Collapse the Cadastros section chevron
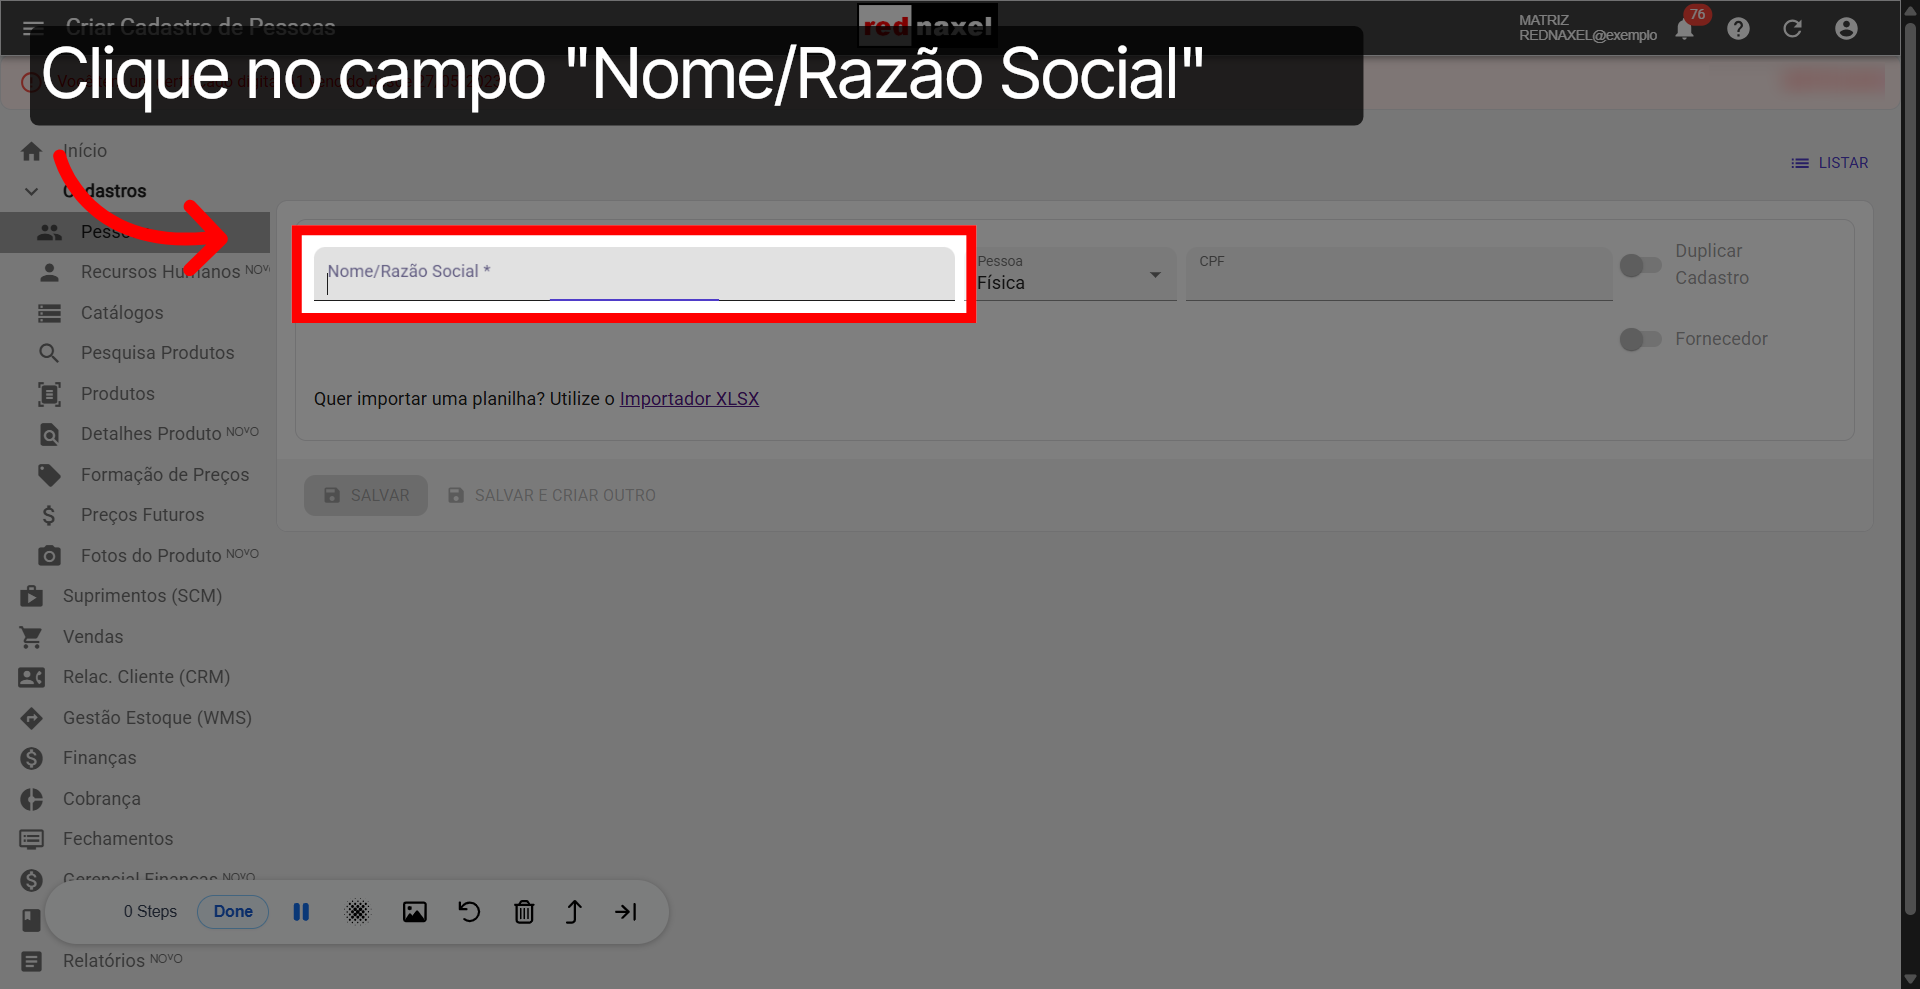1920x989 pixels. click(31, 191)
